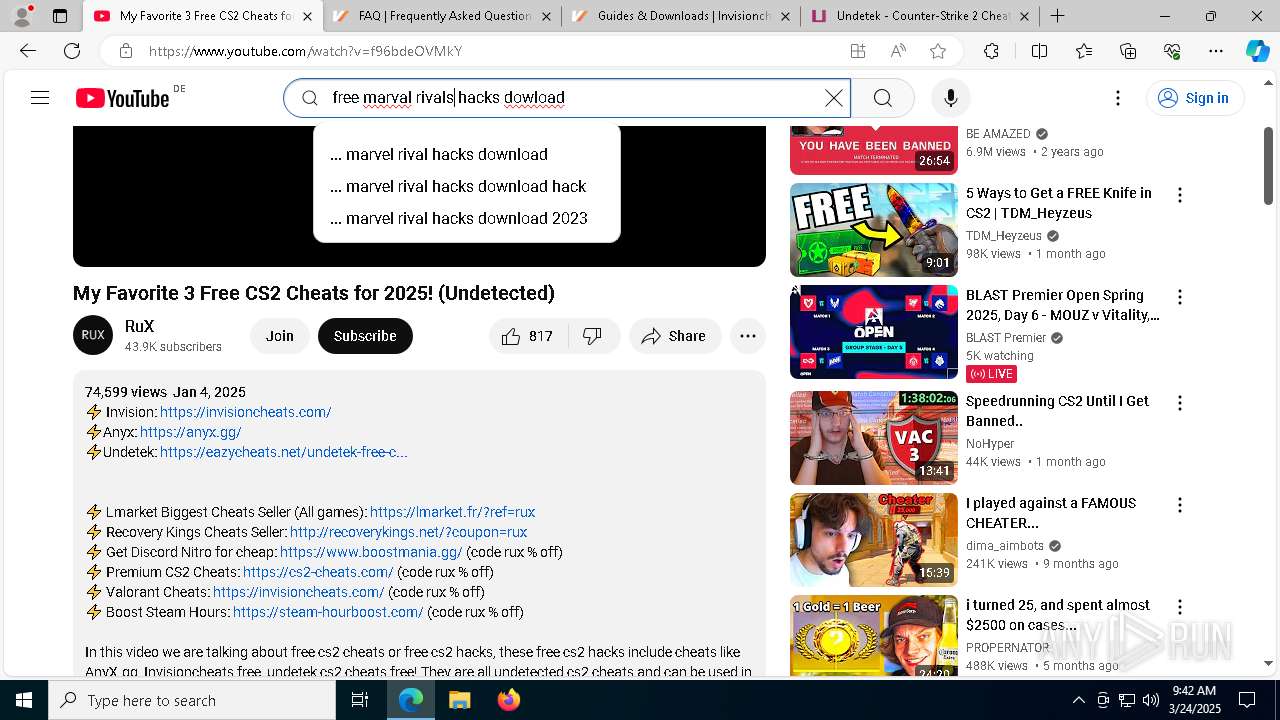Switch to Guides & Downloads Invision tab

[680, 16]
